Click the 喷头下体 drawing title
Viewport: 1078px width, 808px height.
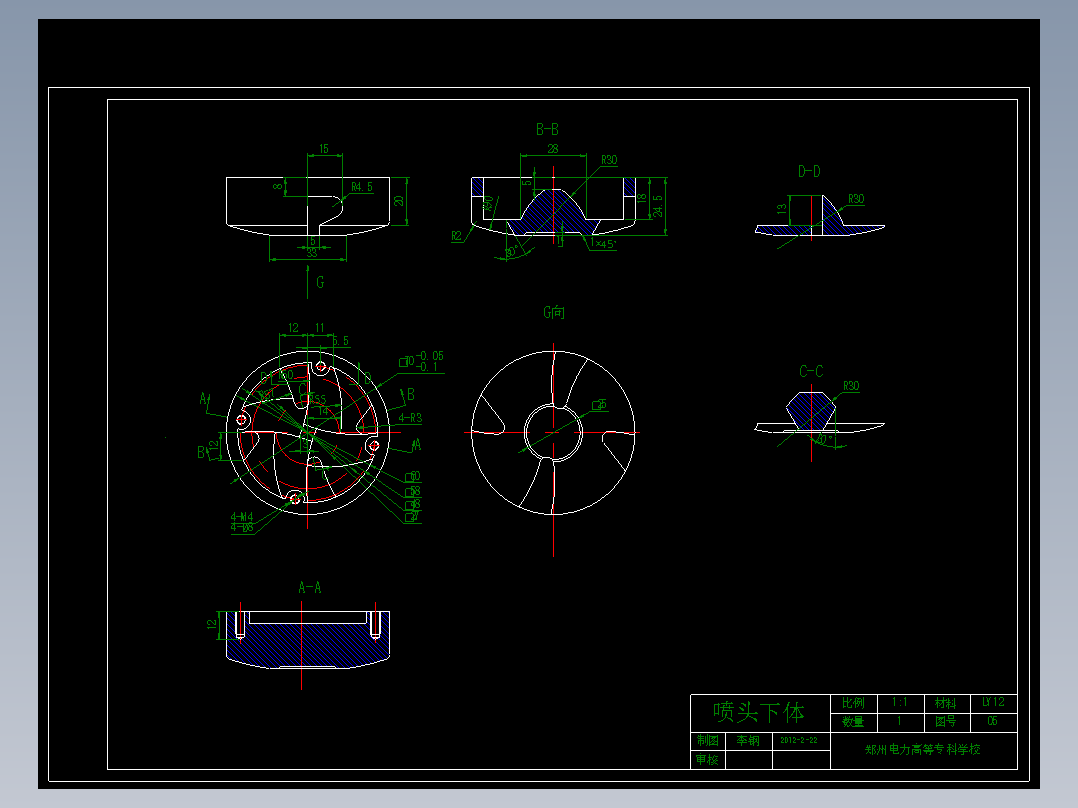click(758, 712)
